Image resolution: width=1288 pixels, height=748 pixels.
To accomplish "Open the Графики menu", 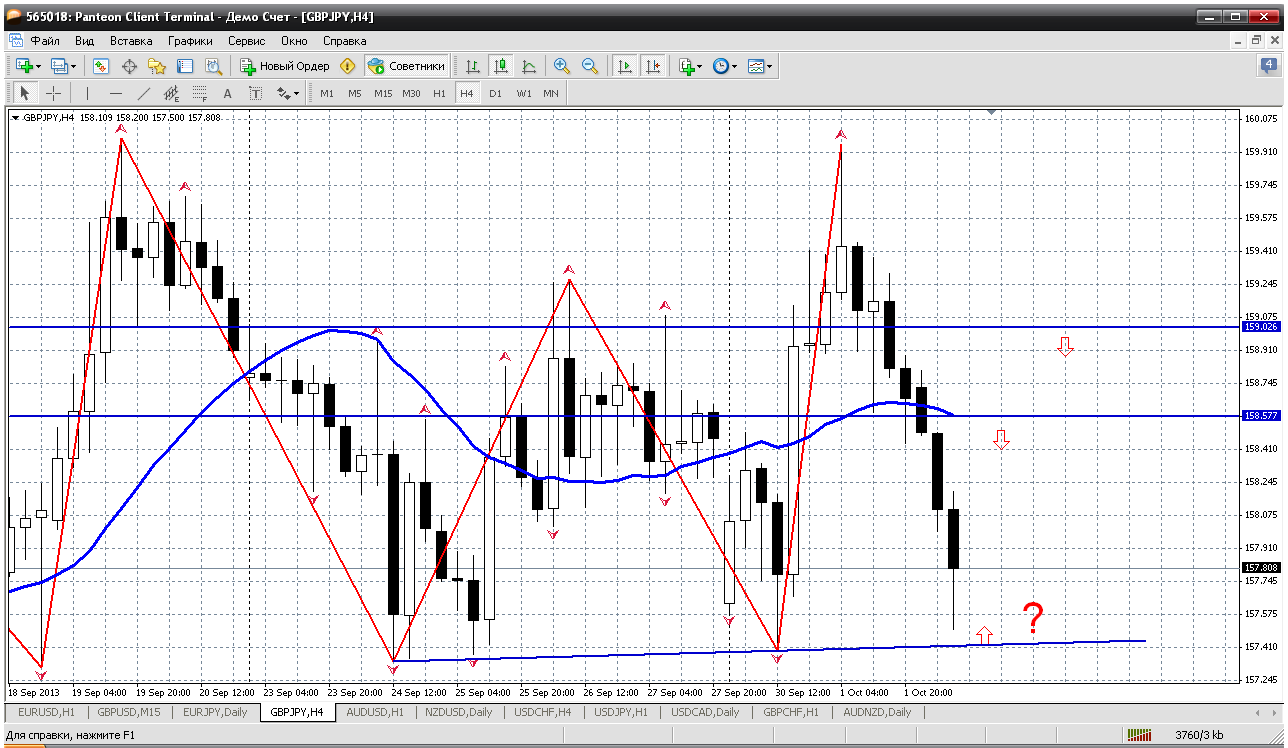I will [191, 41].
